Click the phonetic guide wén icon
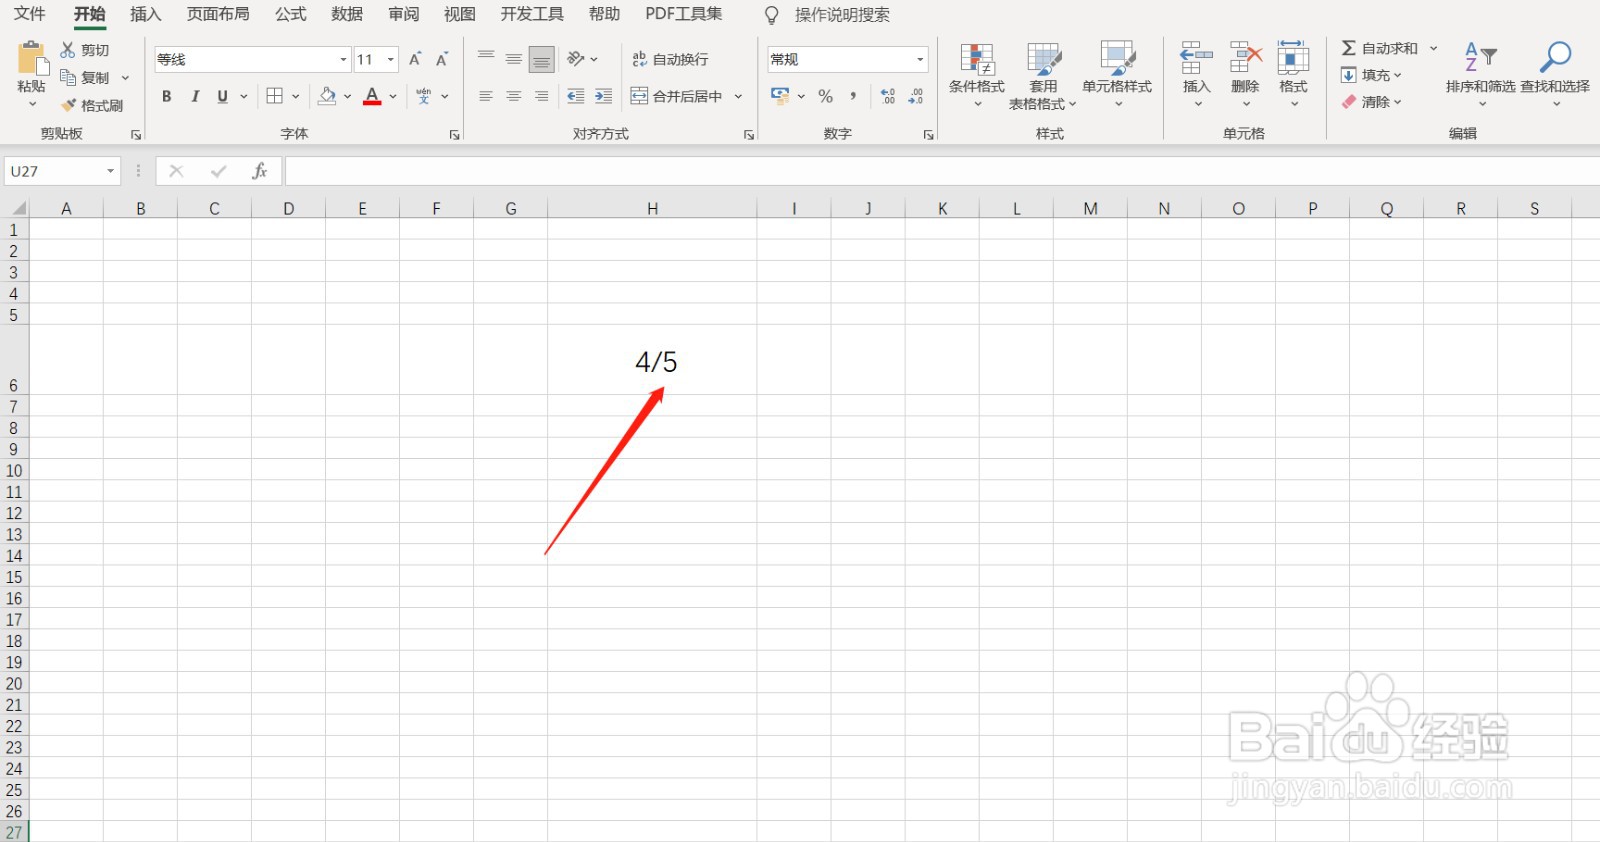This screenshot has height=842, width=1600. pos(424,96)
